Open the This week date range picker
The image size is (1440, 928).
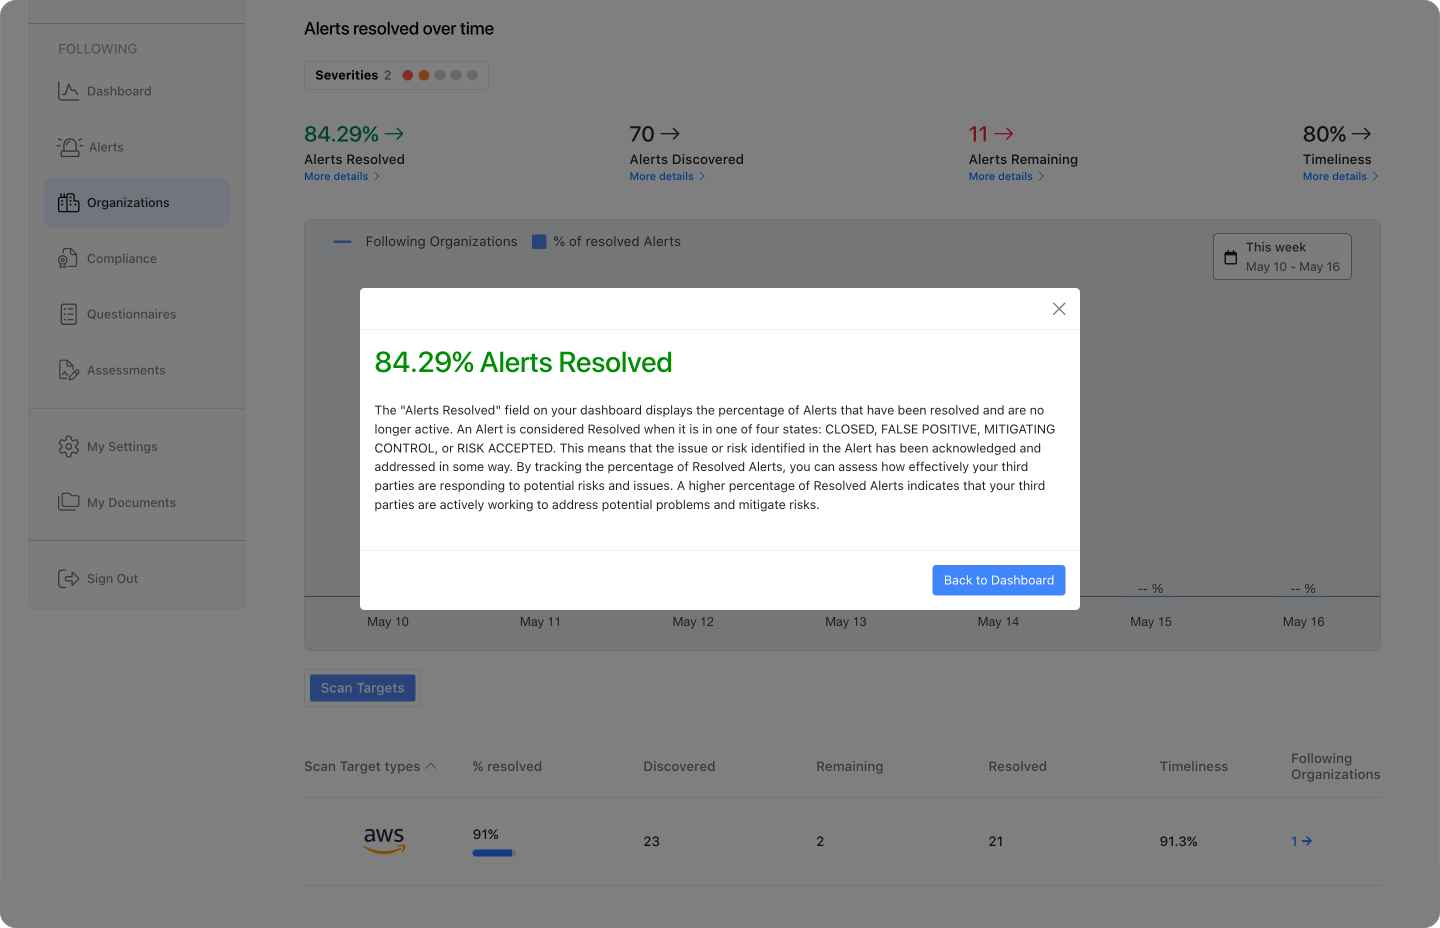click(1282, 257)
